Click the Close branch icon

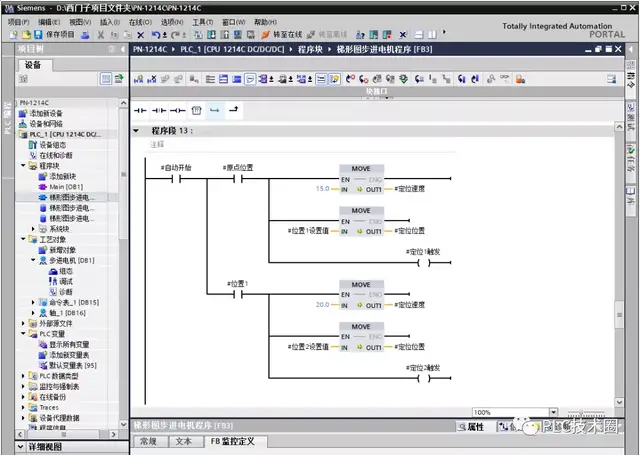pos(234,110)
